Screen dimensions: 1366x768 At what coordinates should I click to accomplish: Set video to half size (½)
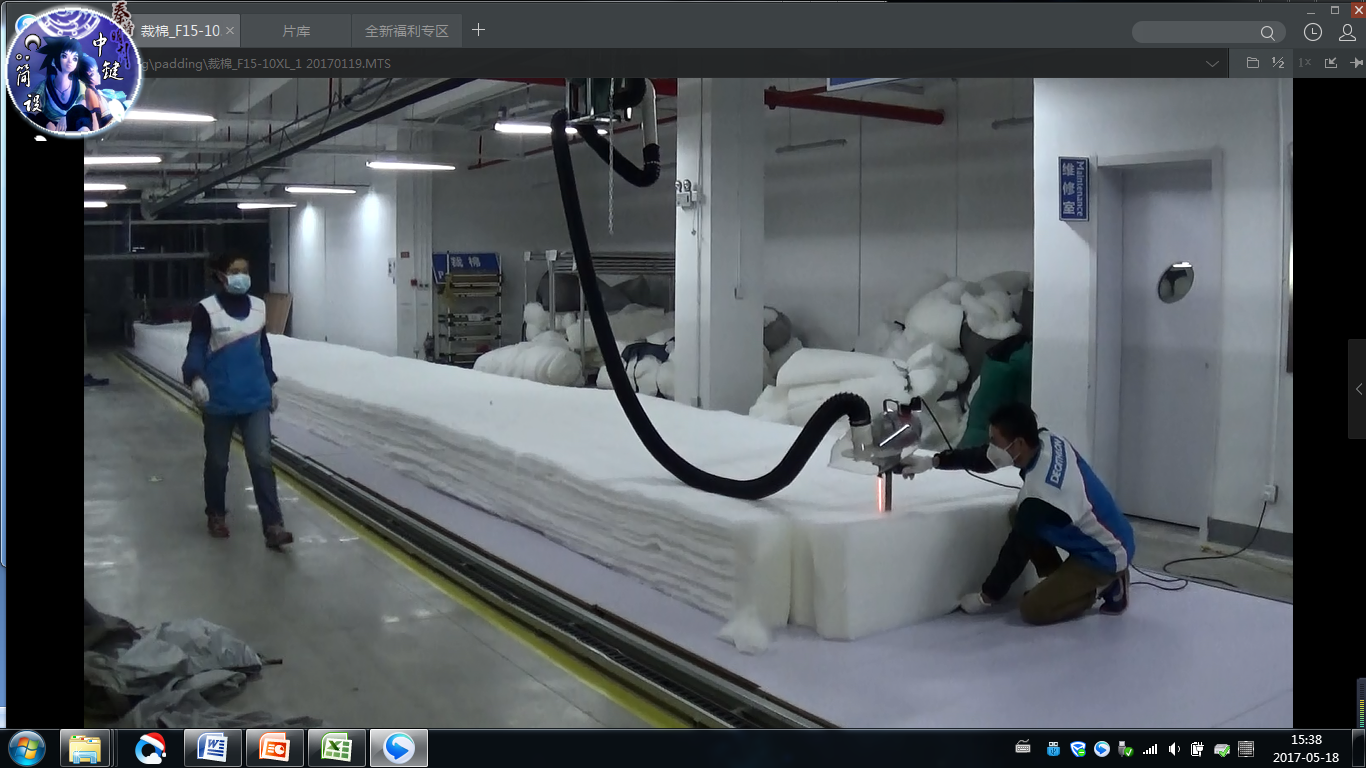(1278, 63)
